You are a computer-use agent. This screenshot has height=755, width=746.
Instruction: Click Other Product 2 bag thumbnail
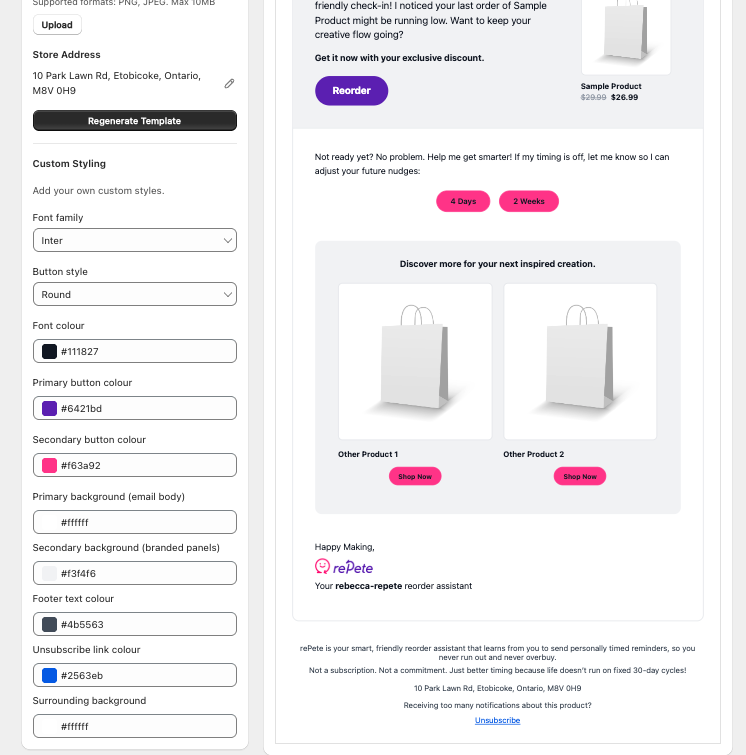[x=580, y=362]
